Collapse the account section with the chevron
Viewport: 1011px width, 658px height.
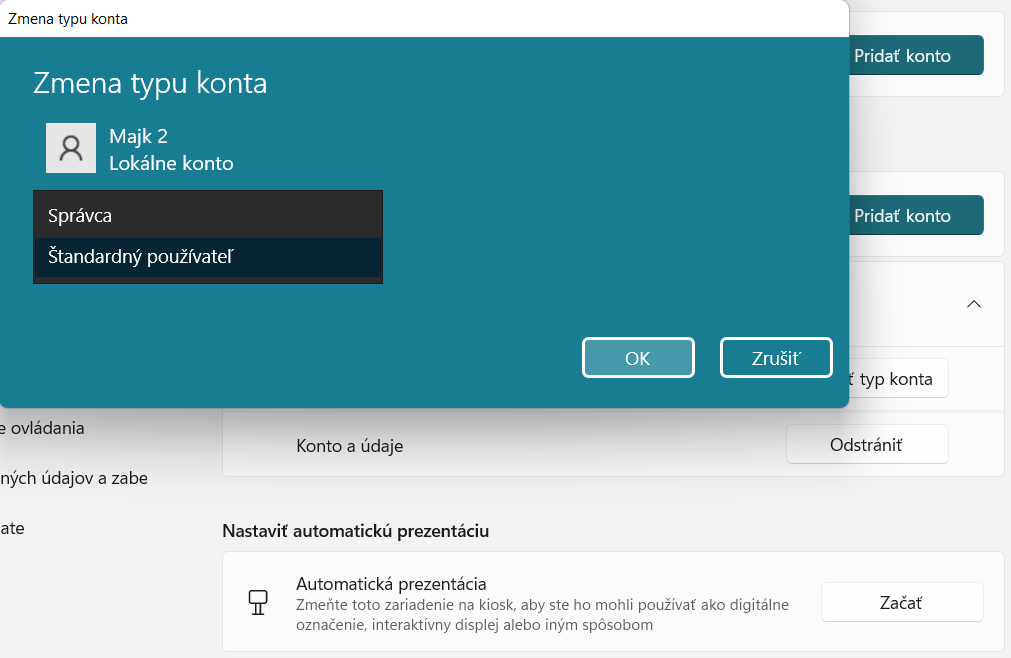point(973,304)
